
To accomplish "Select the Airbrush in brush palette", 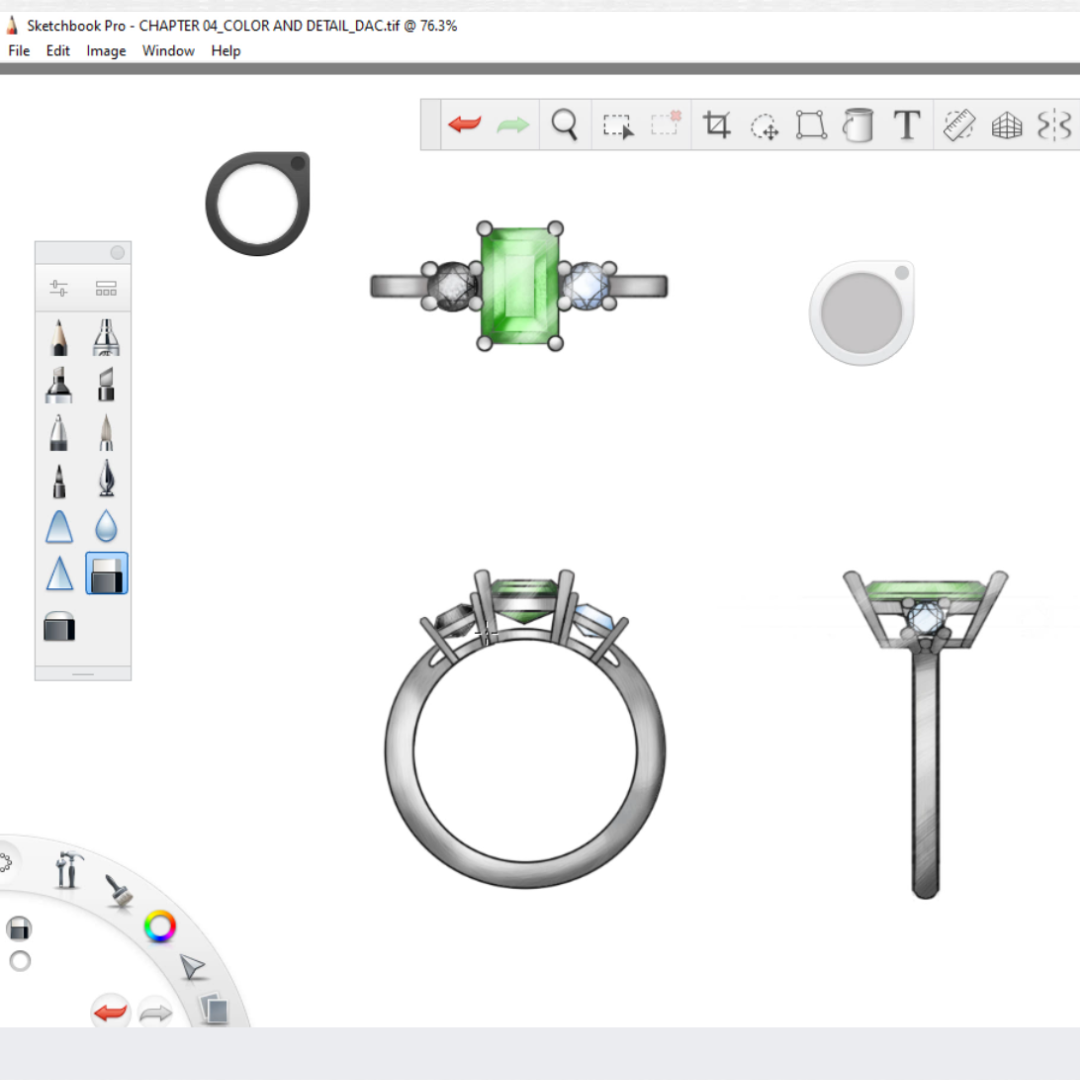I will [x=106, y=337].
